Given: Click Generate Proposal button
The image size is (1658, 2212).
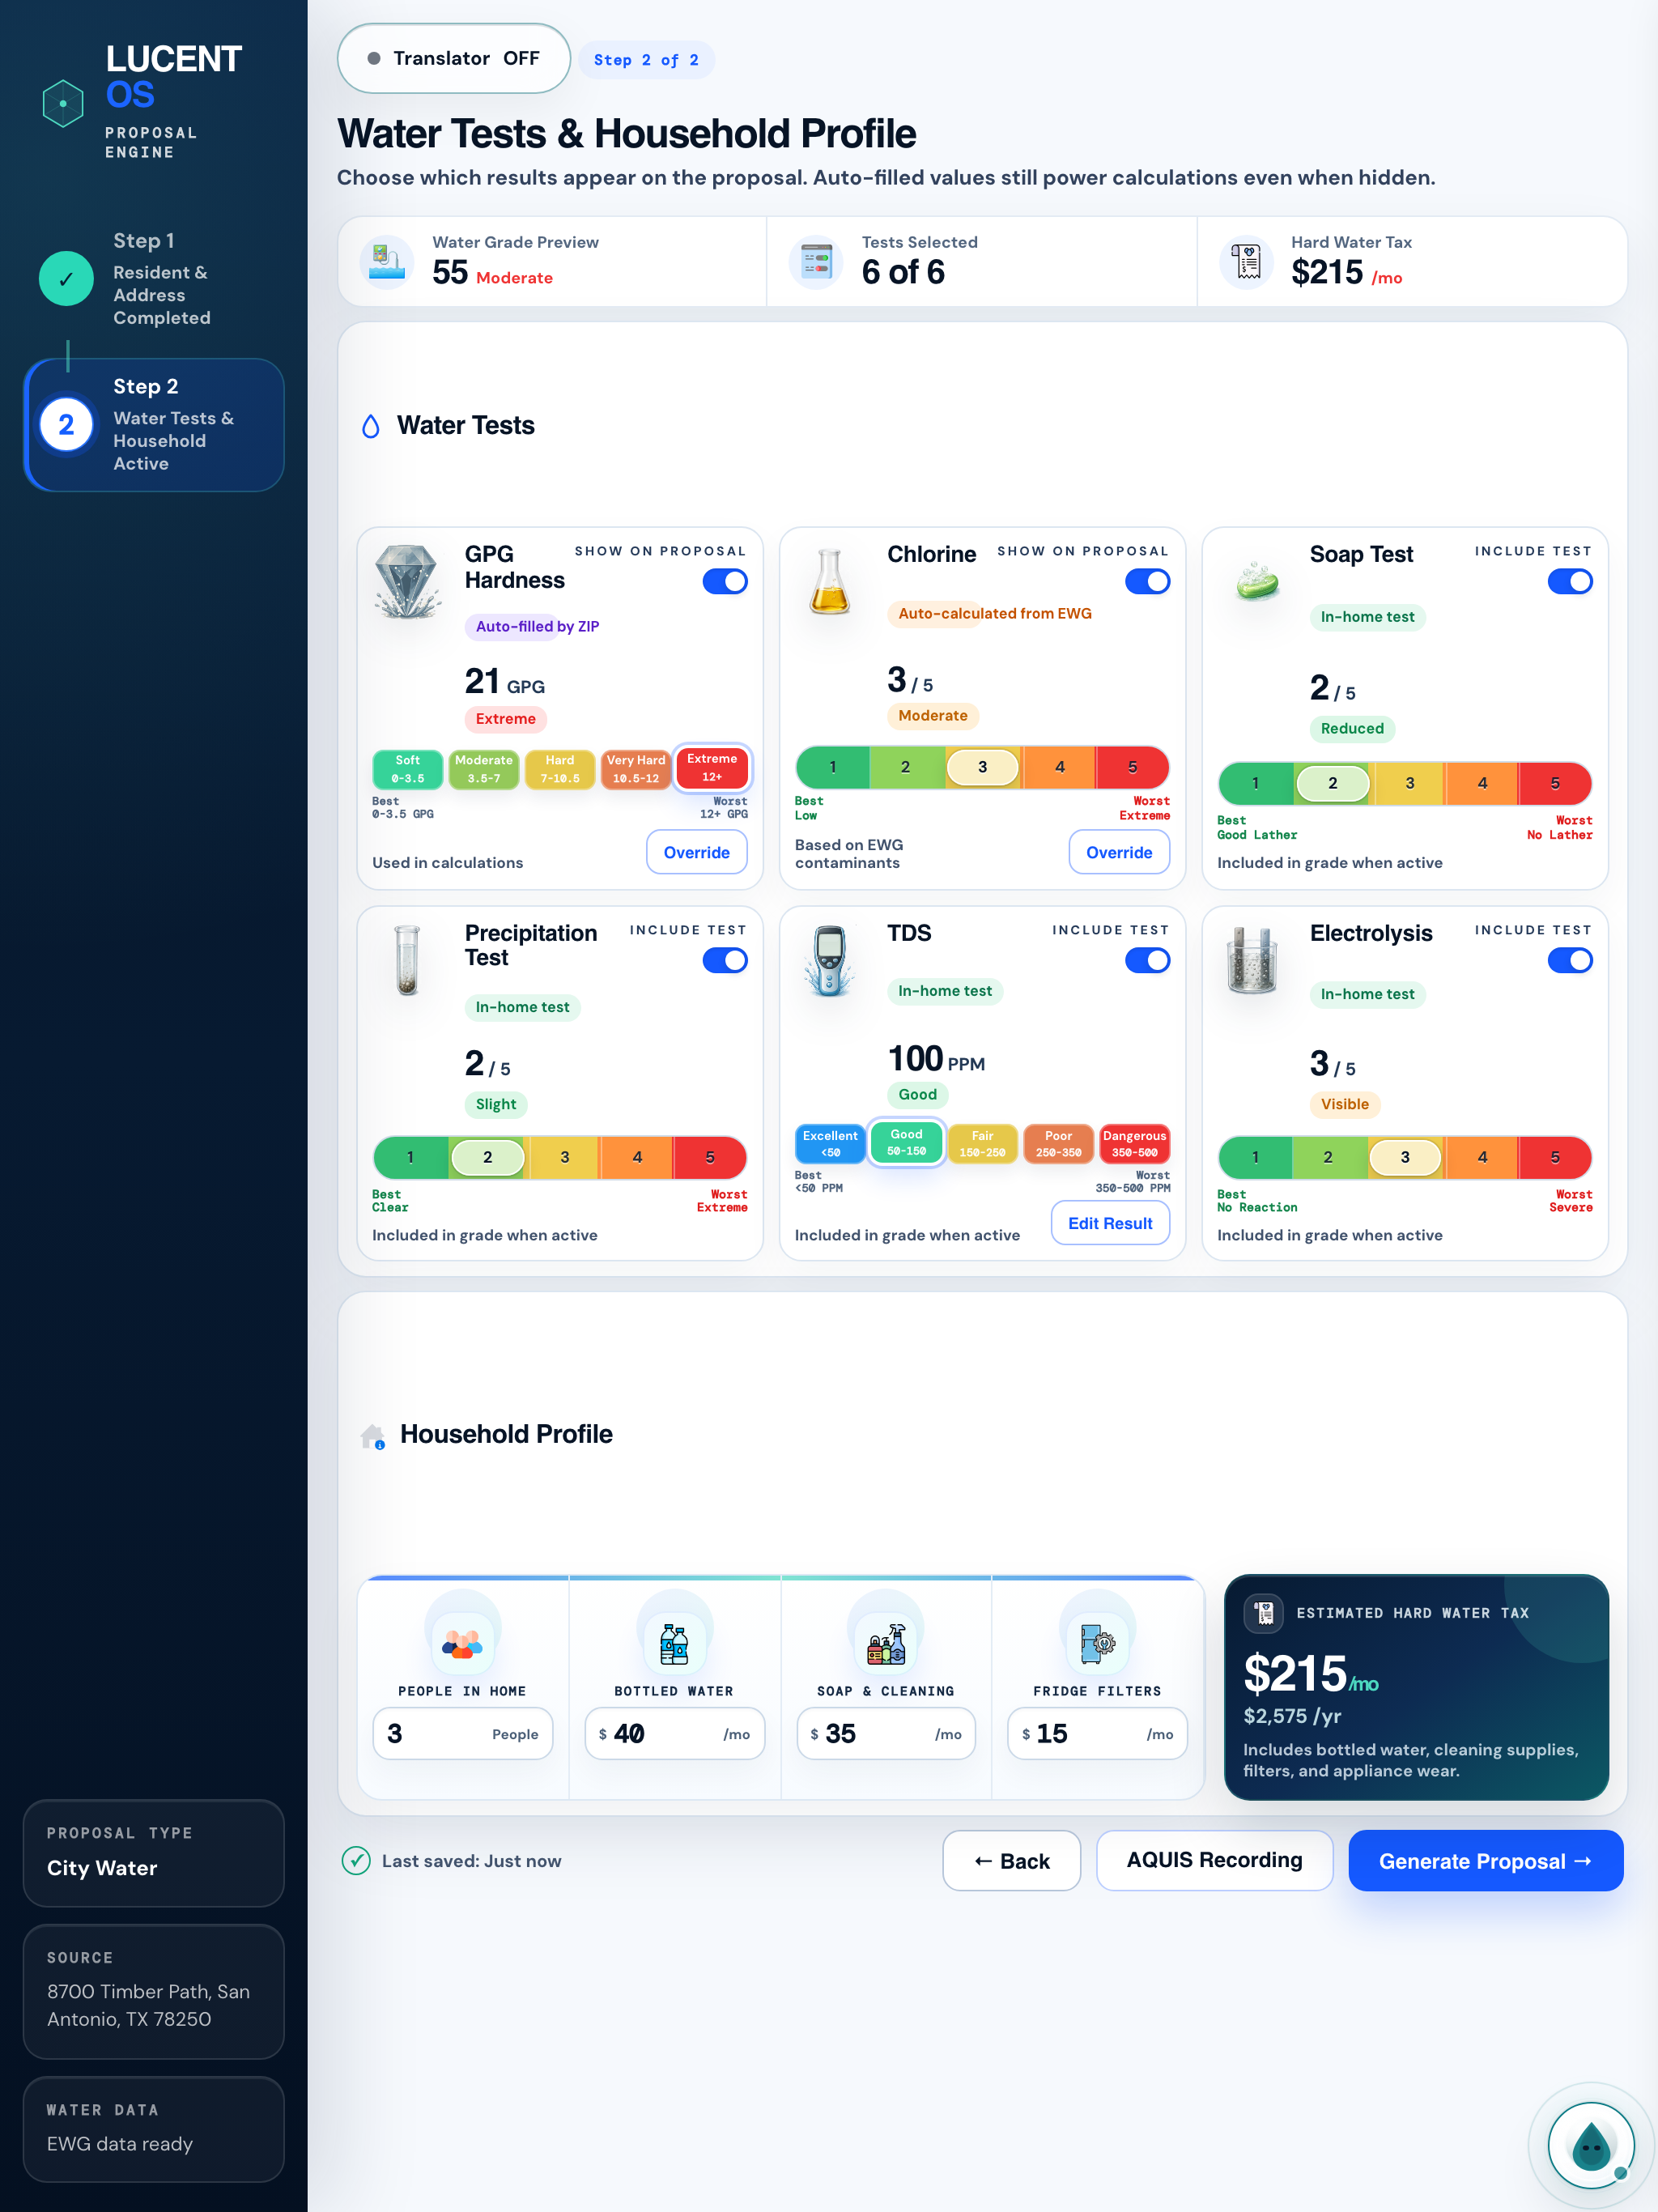Looking at the screenshot, I should pyautogui.click(x=1485, y=1861).
